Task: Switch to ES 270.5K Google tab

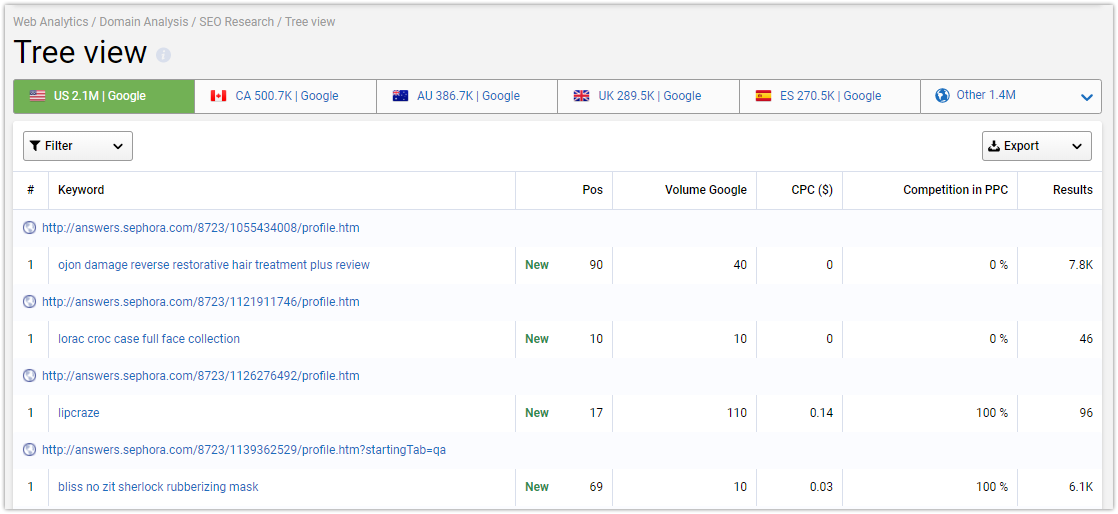Action: 830,96
